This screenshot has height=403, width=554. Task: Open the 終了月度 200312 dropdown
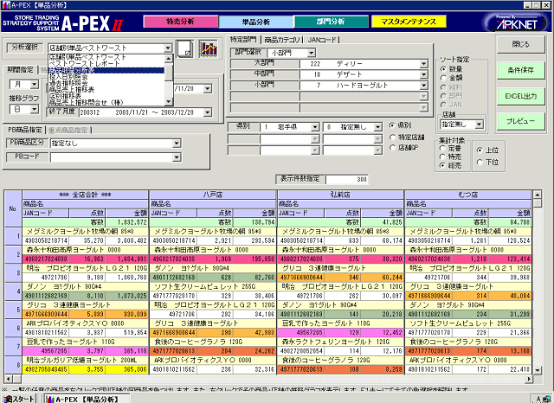click(208, 112)
